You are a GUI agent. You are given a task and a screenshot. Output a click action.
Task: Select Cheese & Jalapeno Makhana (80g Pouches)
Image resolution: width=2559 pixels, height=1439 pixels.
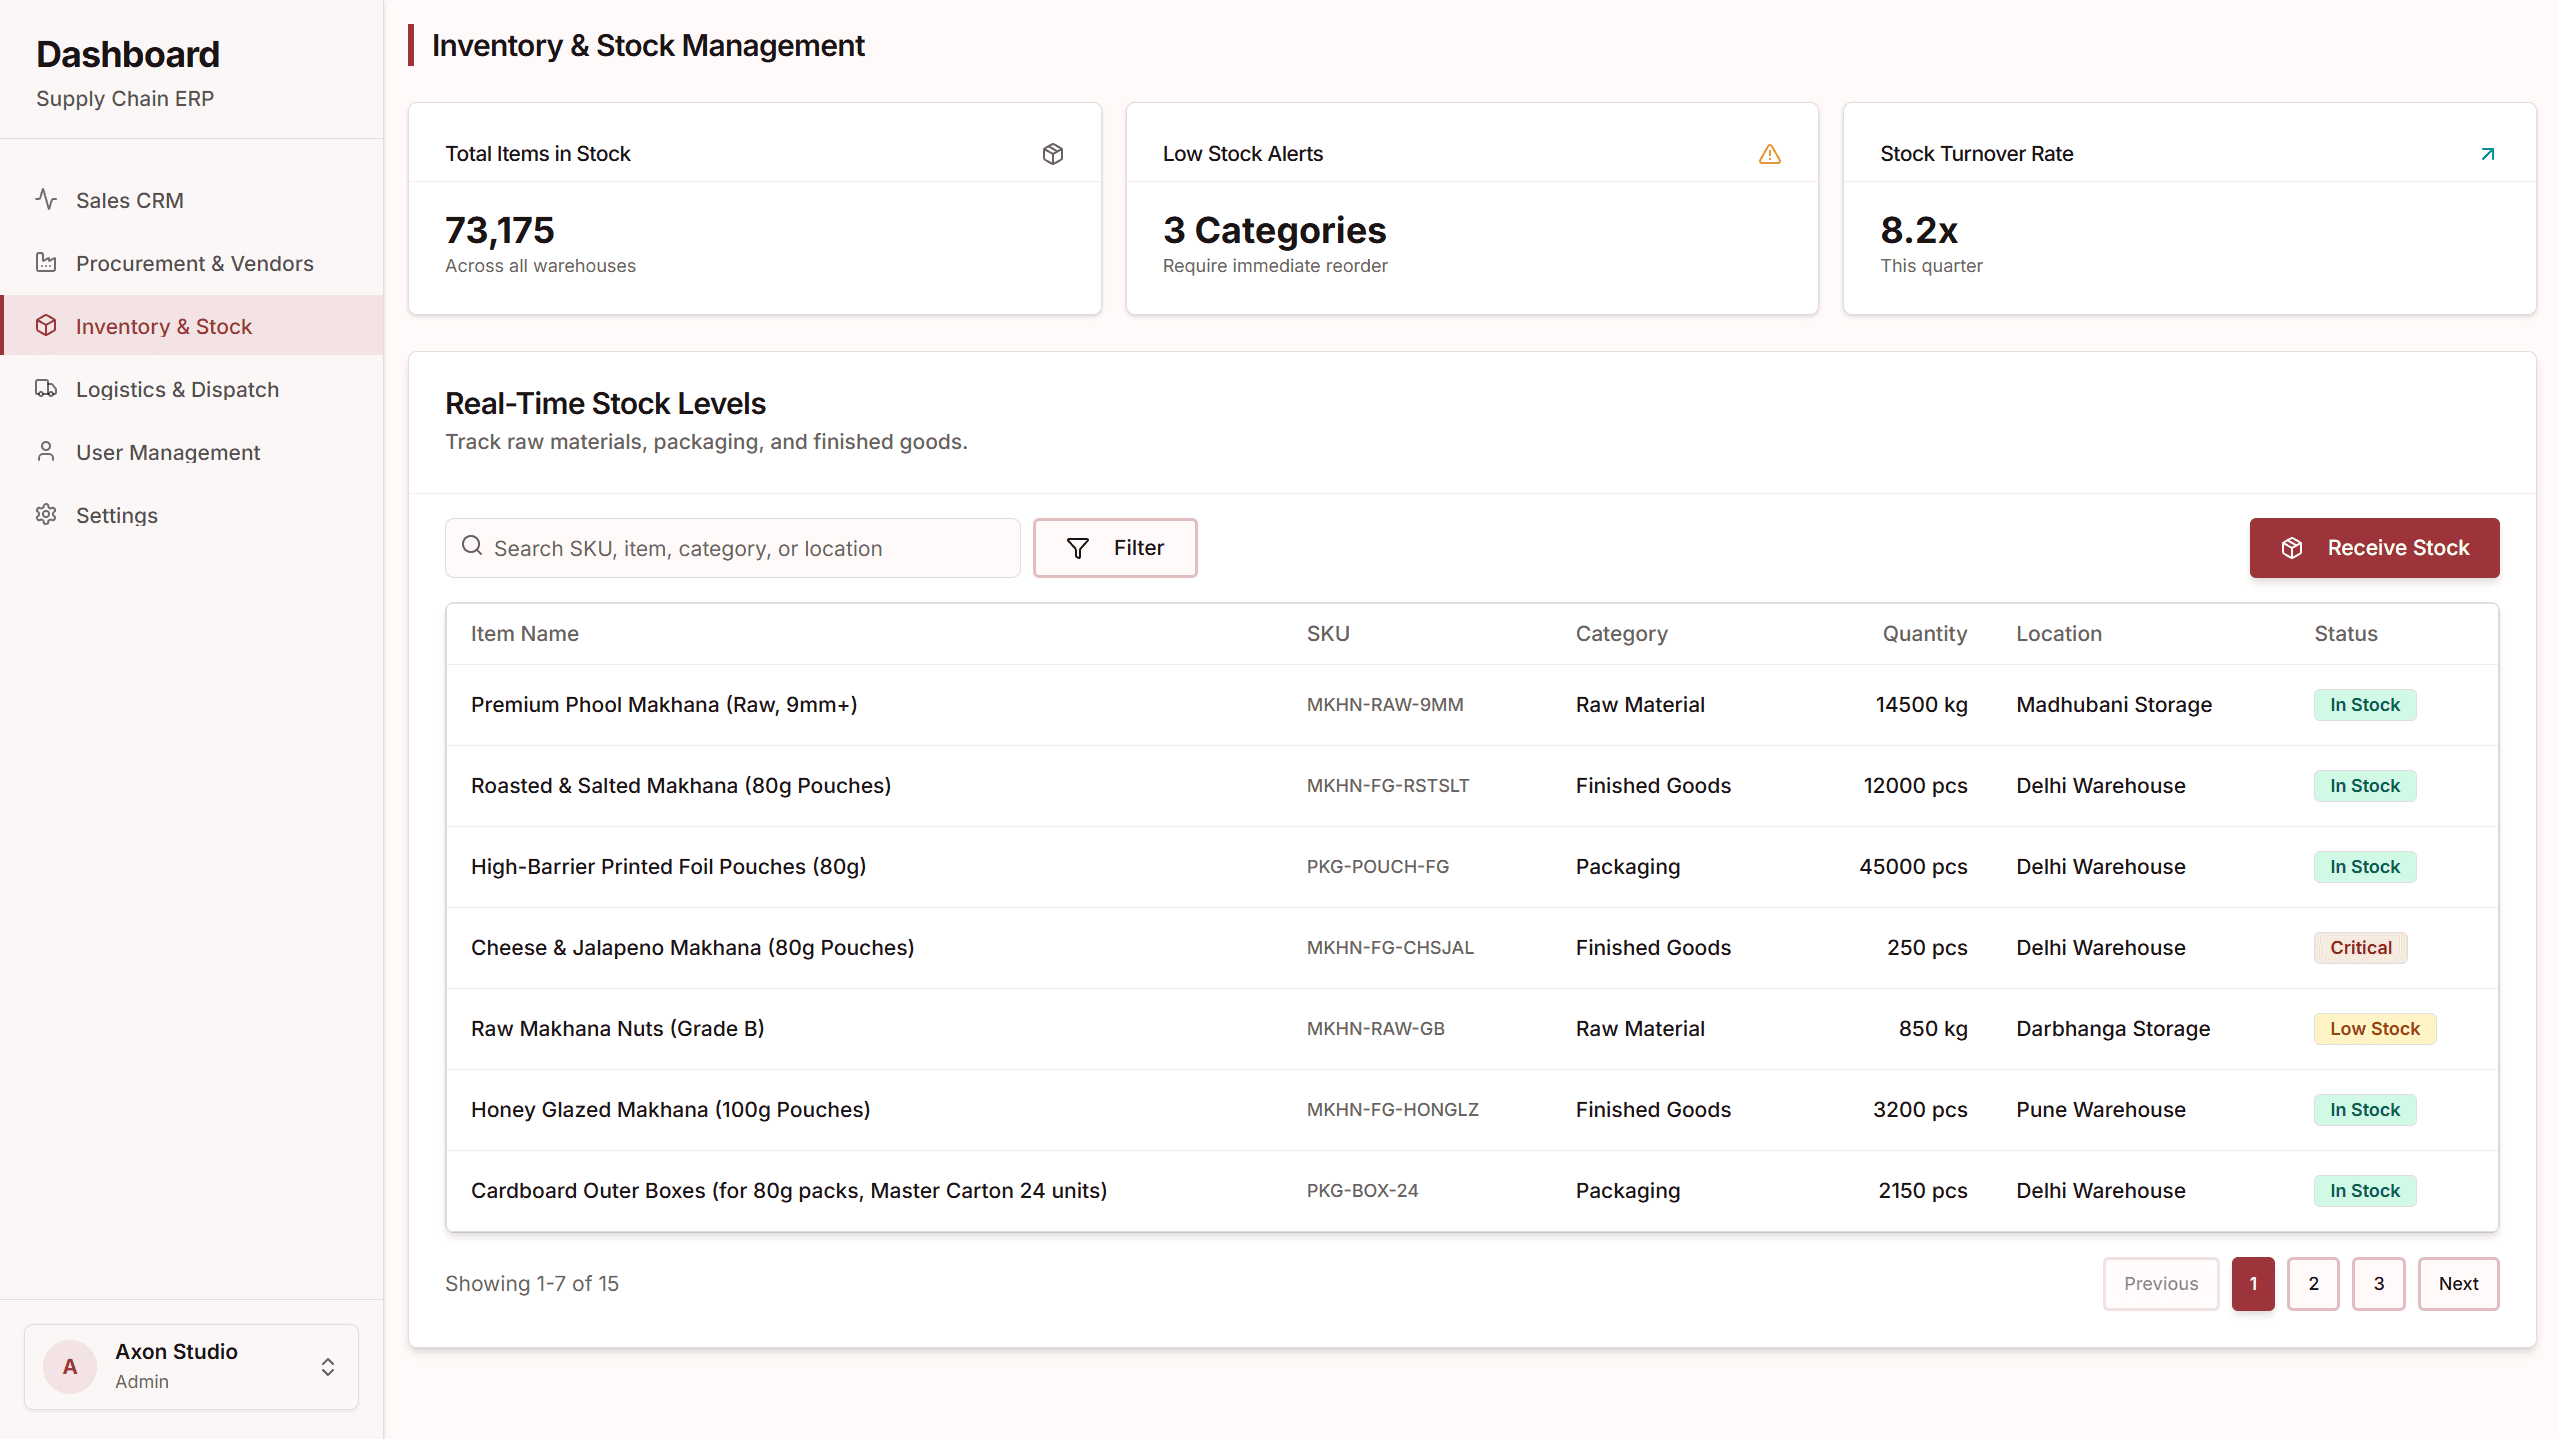coord(693,948)
